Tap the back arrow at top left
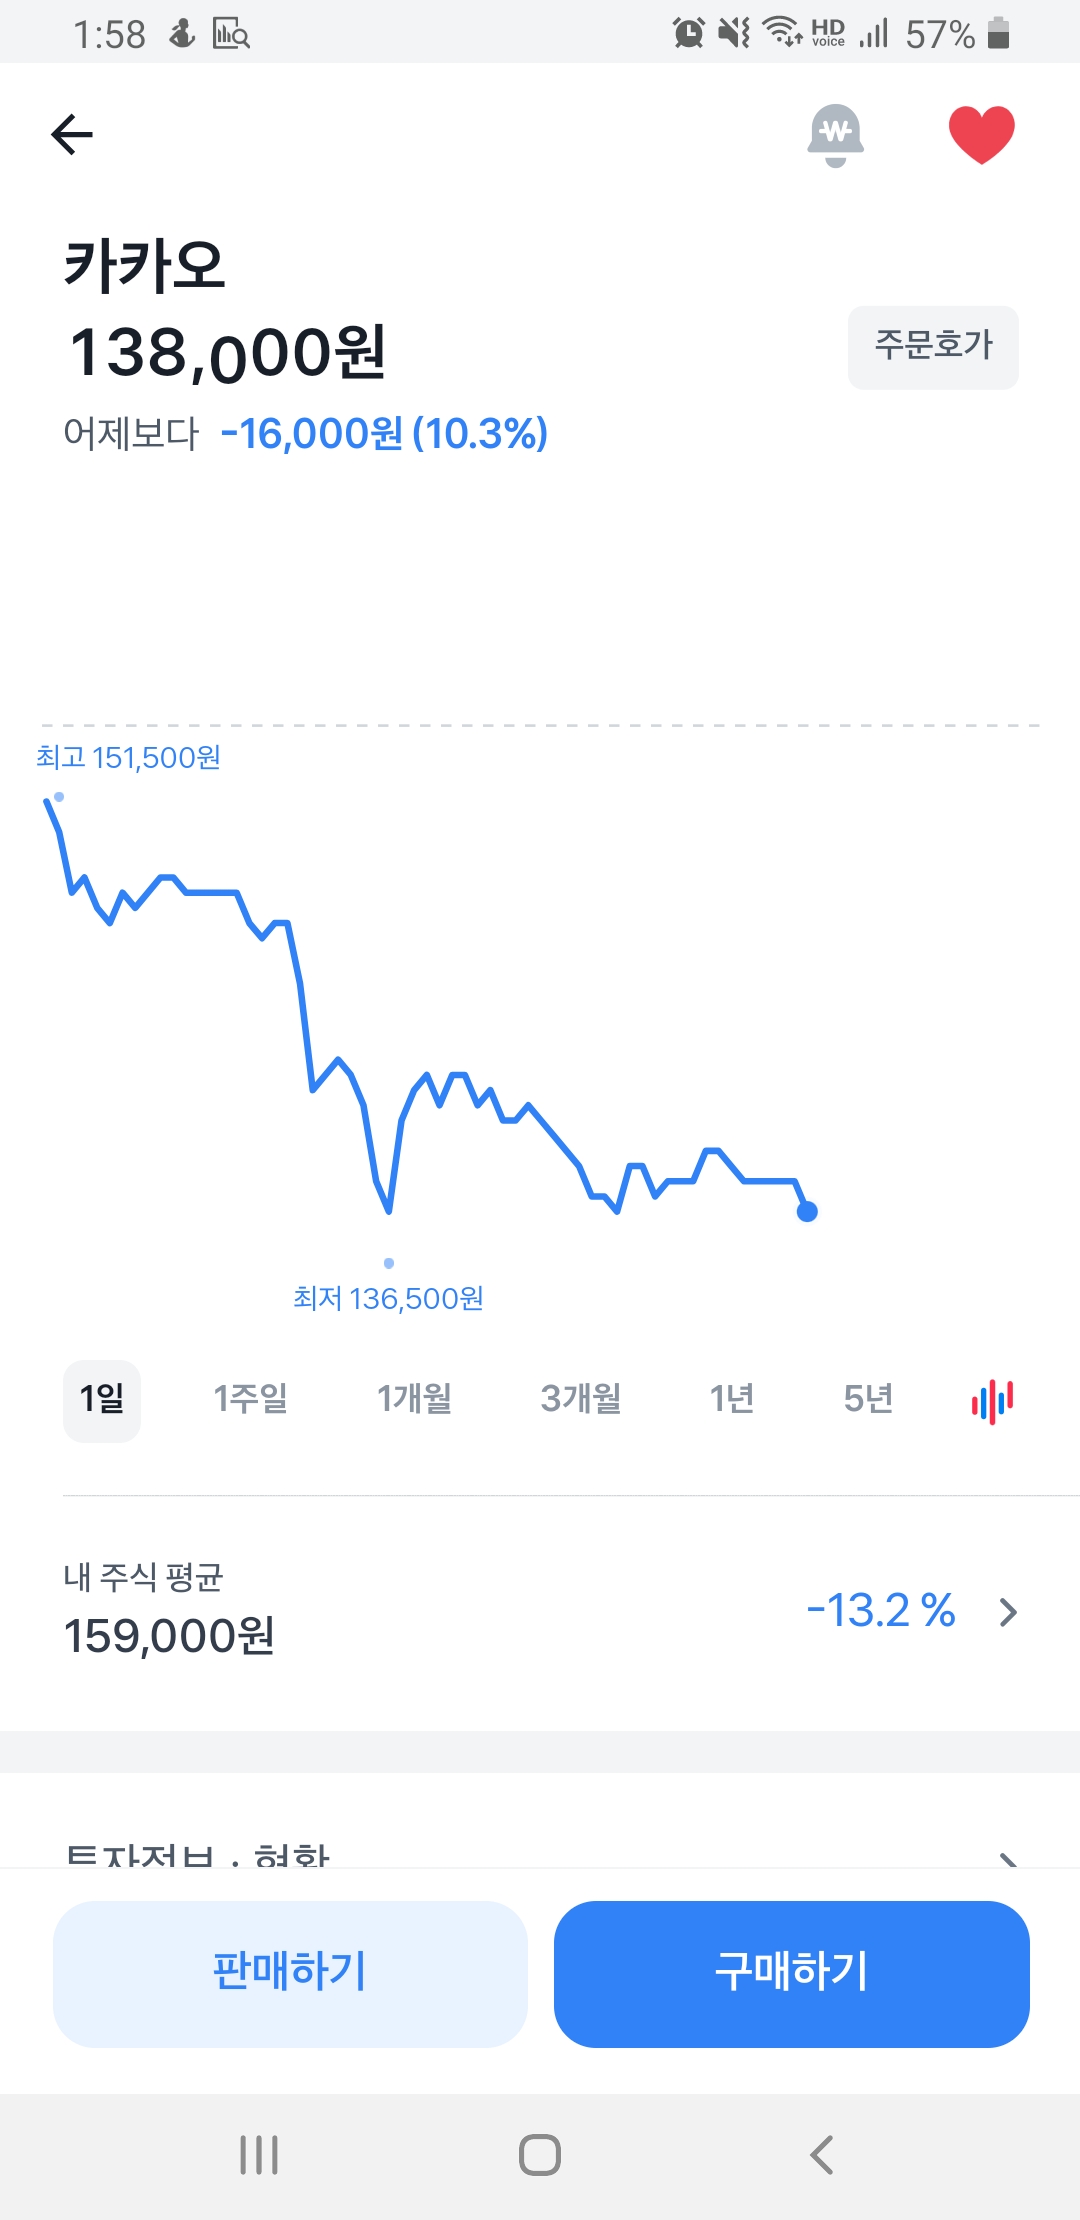The width and height of the screenshot is (1080, 2220). (72, 135)
